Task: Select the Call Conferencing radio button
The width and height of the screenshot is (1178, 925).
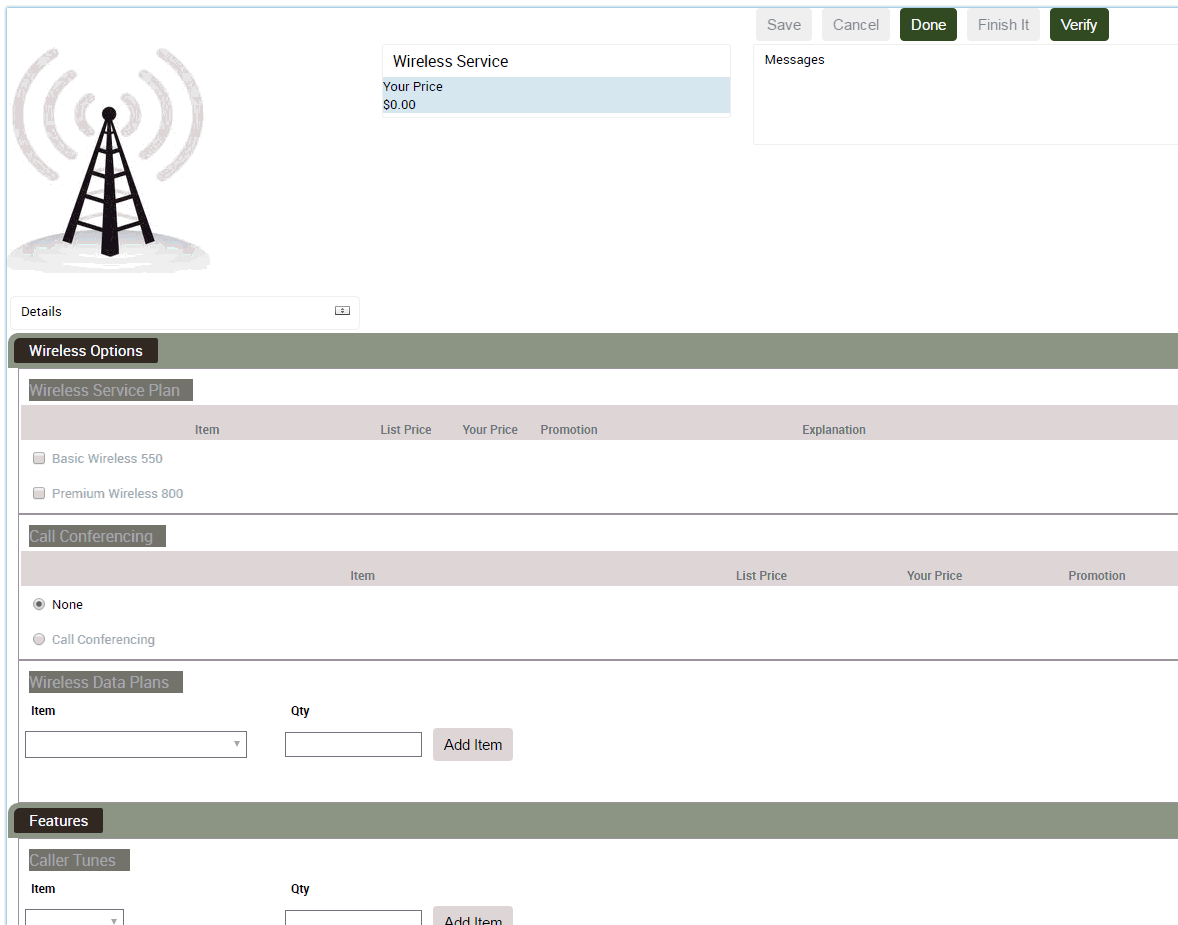Action: click(38, 638)
